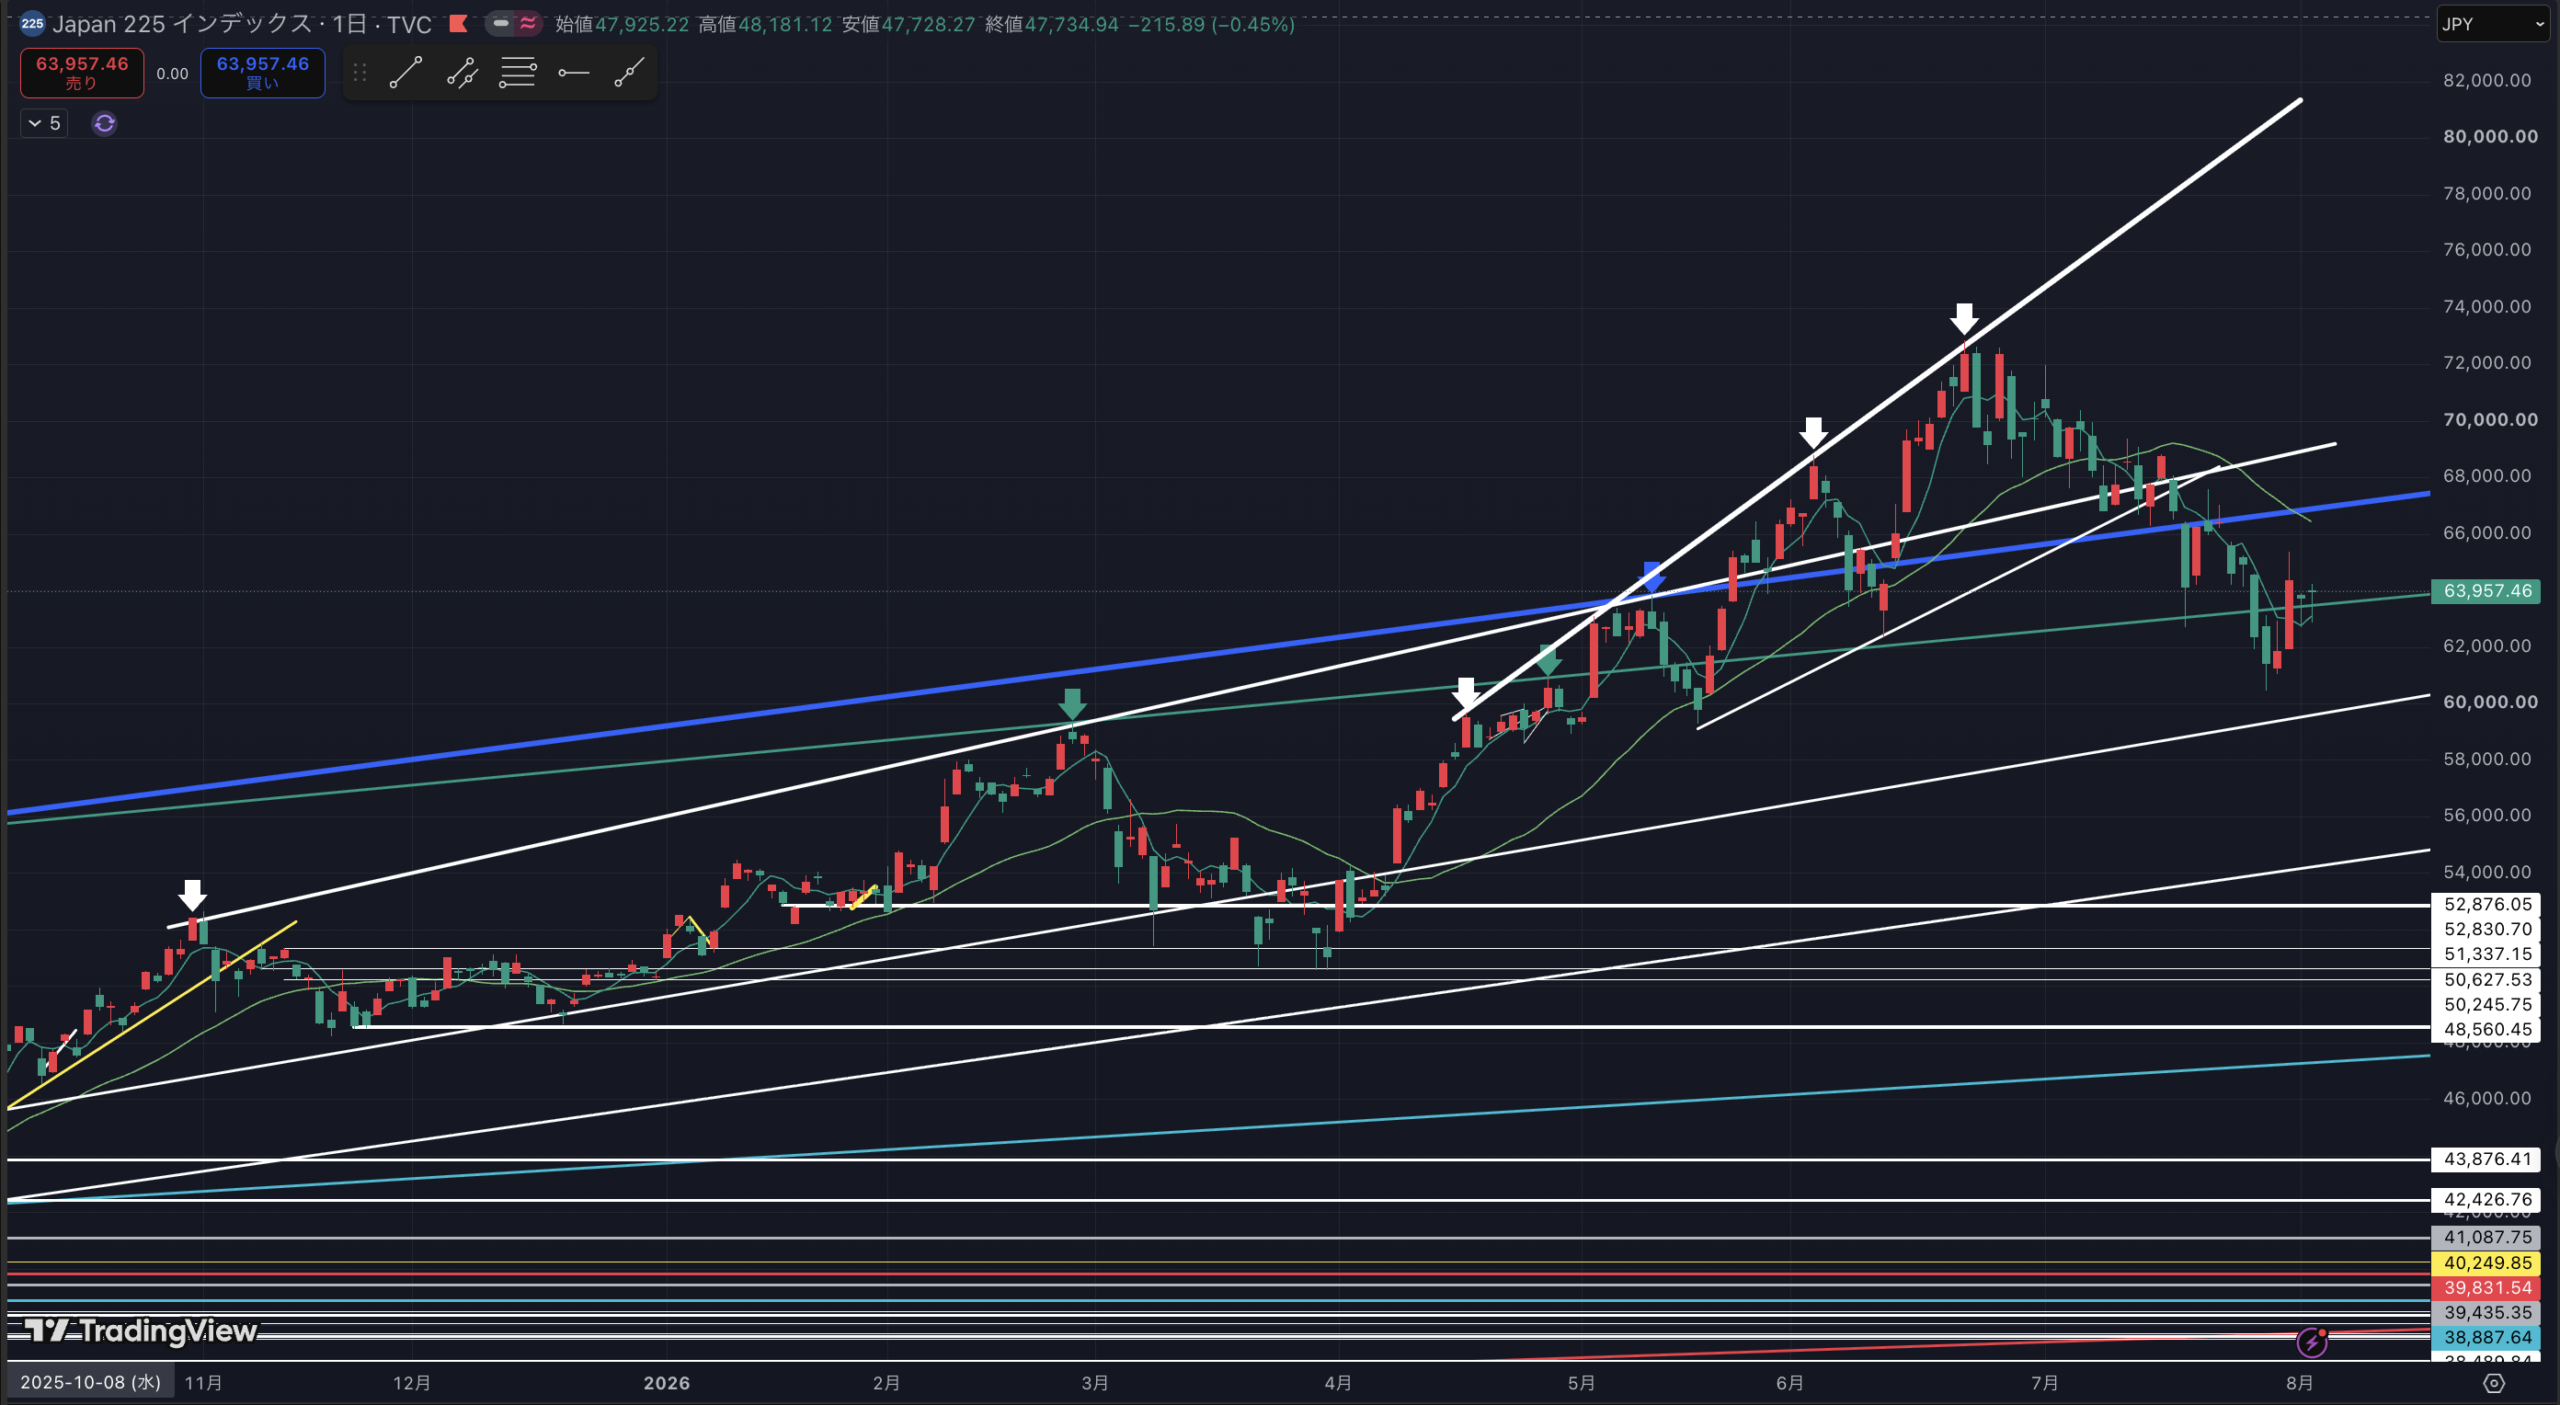Screen dimensions: 2560x1405
Task: Click the 42,426.76 price label
Action: tap(2487, 1200)
